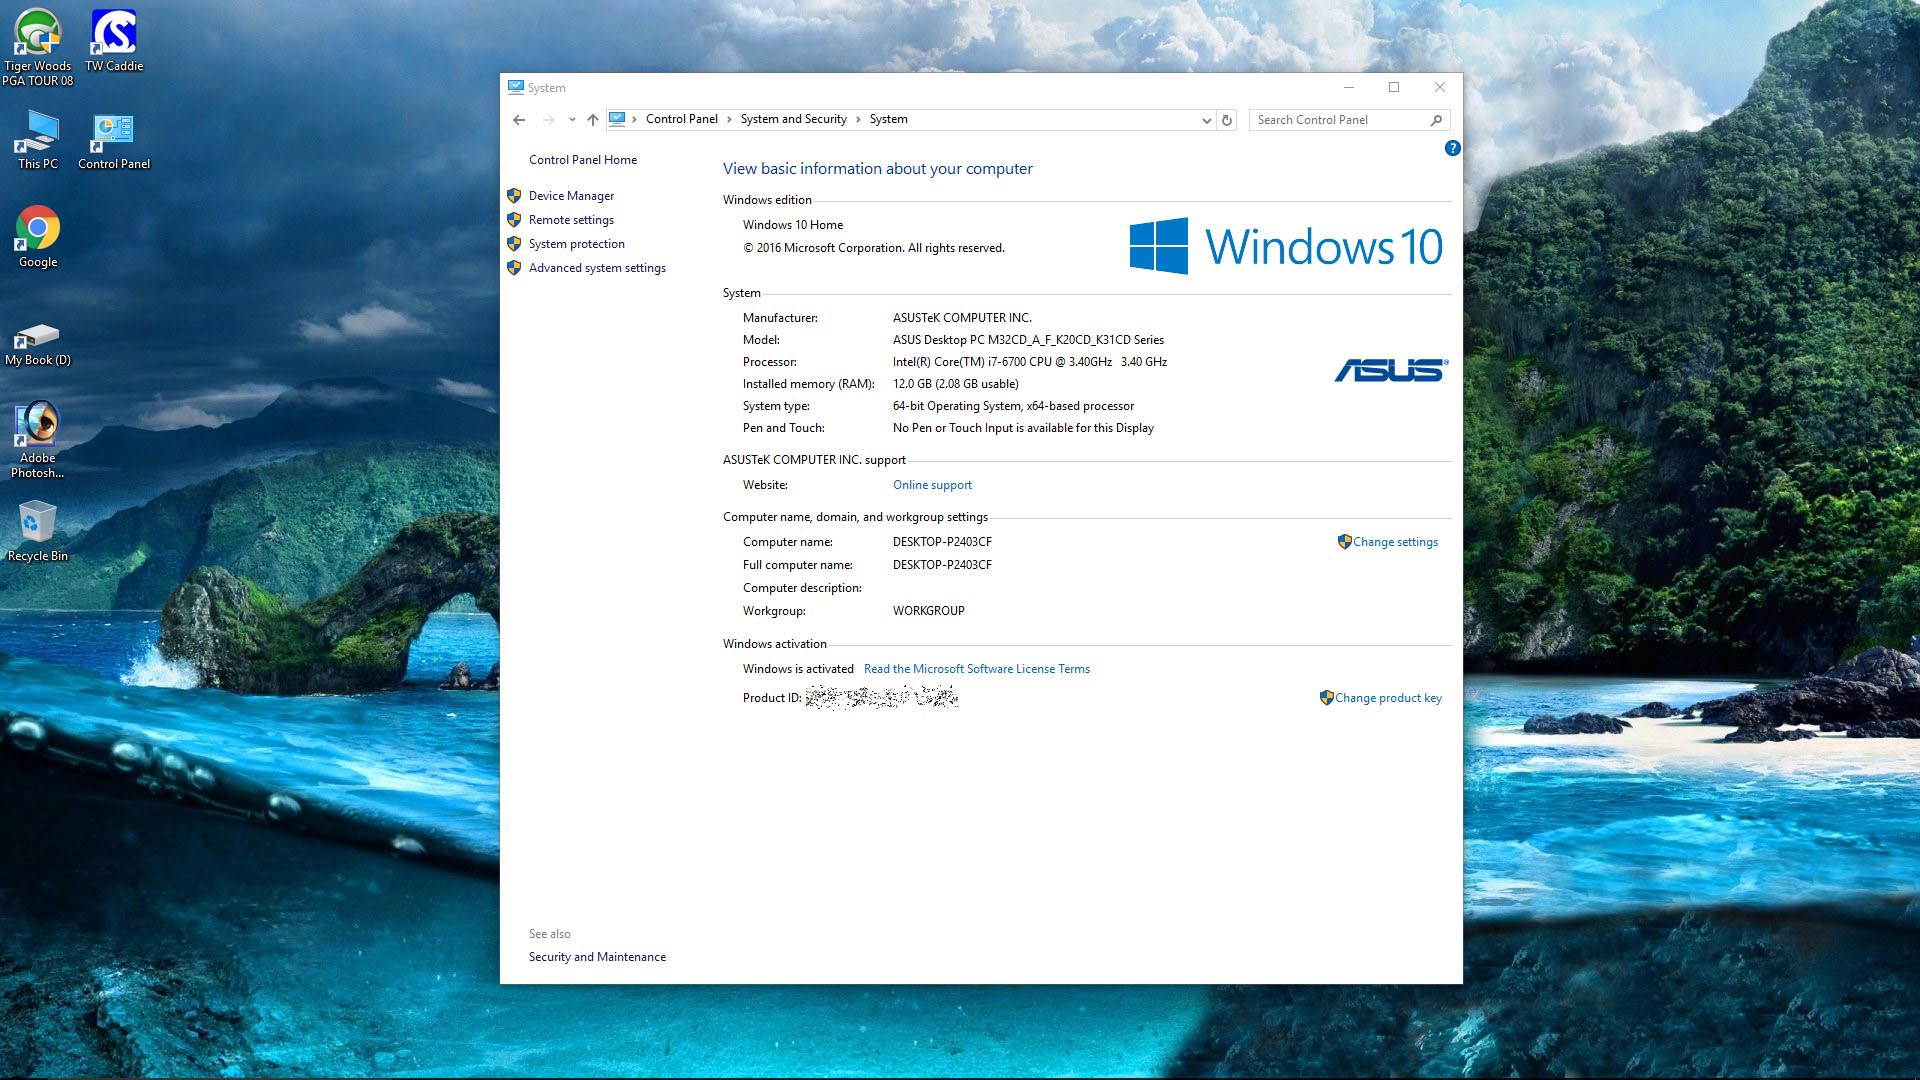
Task: Open recent locations dropdown arrow
Action: (x=572, y=120)
